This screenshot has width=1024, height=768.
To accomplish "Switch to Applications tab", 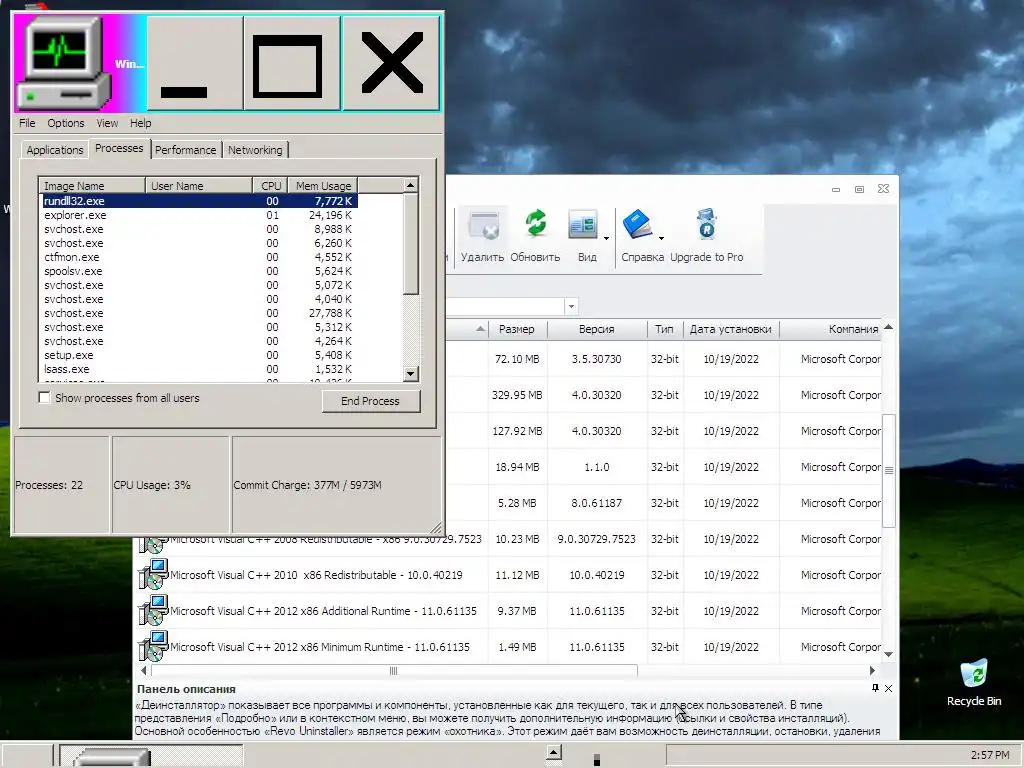I will pos(55,150).
